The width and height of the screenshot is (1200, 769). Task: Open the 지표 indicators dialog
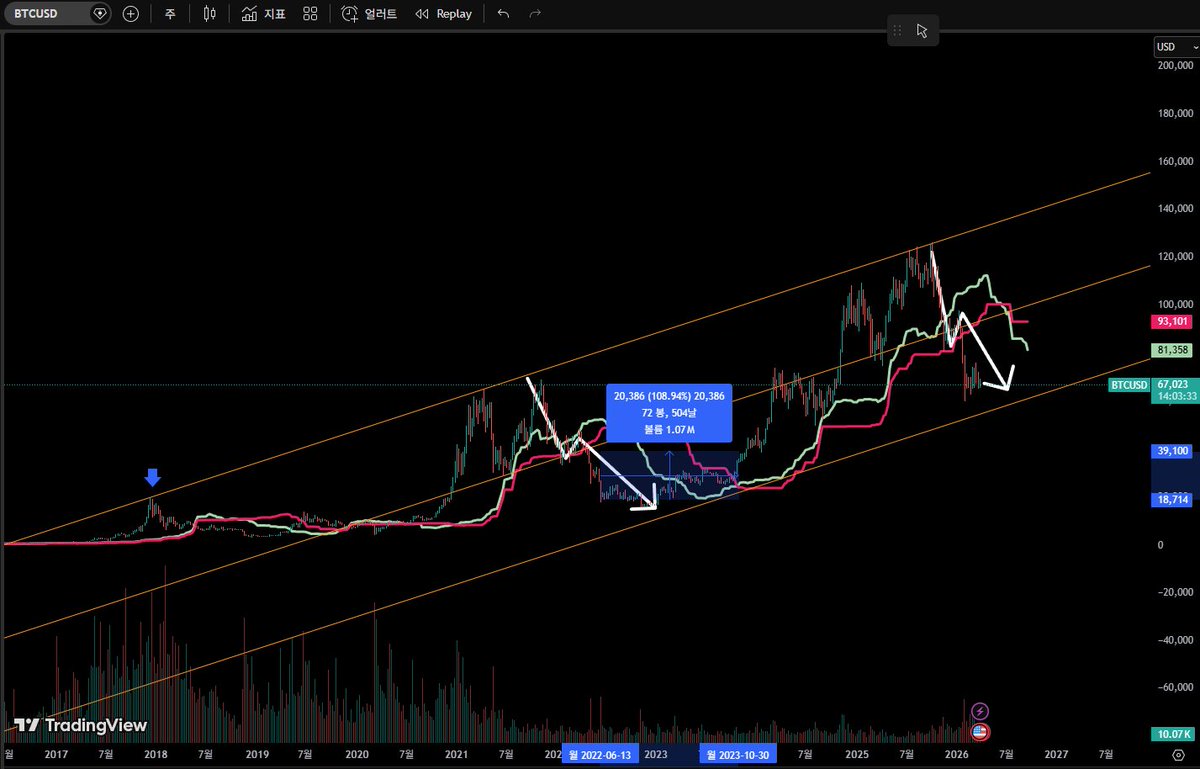click(x=264, y=14)
